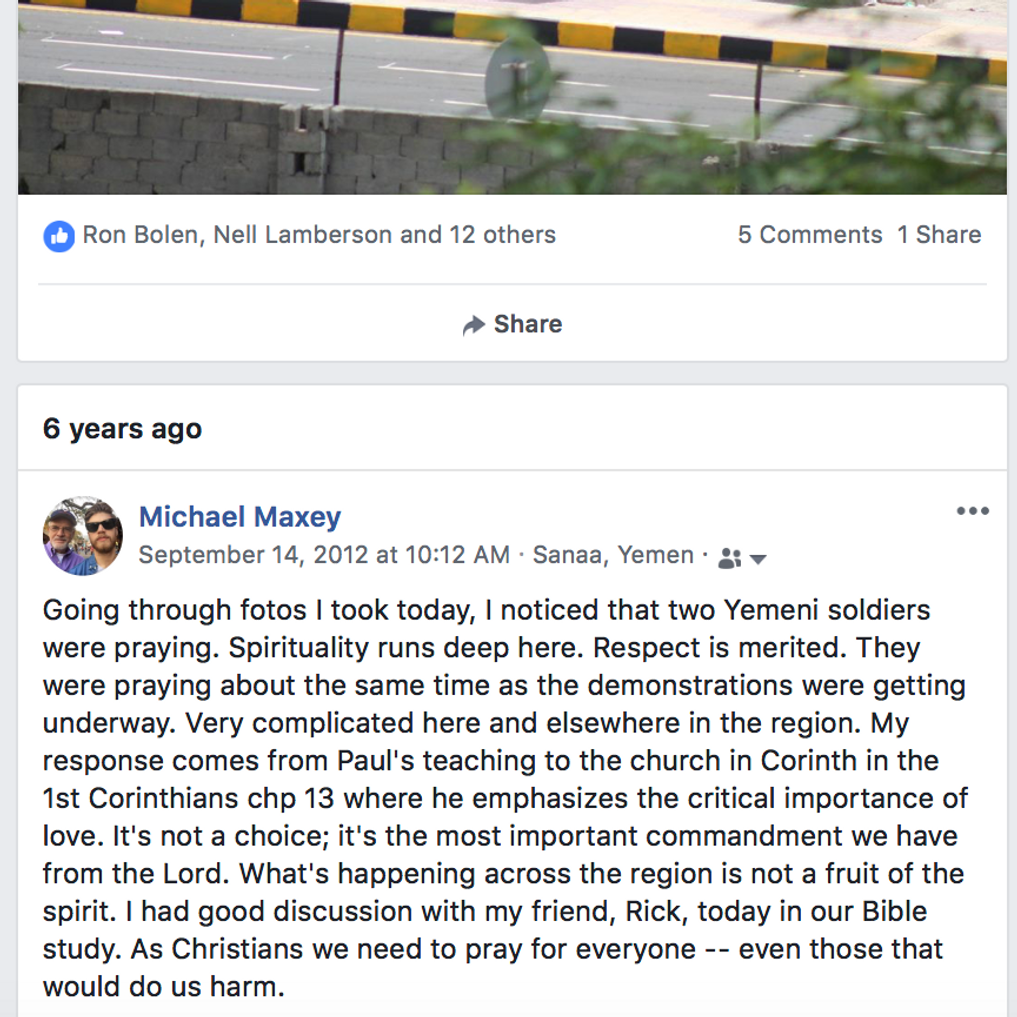The width and height of the screenshot is (1017, 1017).
Task: Click the blue thumbs-up Like reaction icon
Action: pyautogui.click(x=59, y=236)
